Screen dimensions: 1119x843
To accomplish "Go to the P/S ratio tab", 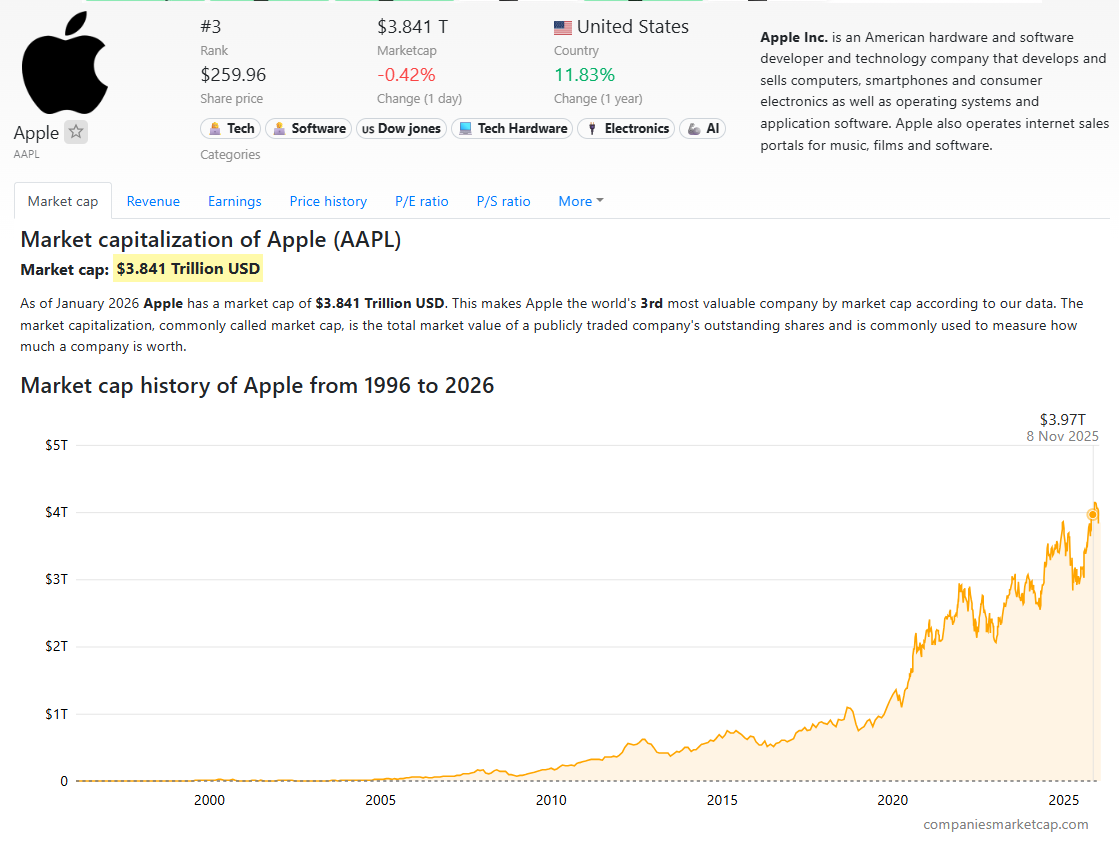I will [x=503, y=201].
